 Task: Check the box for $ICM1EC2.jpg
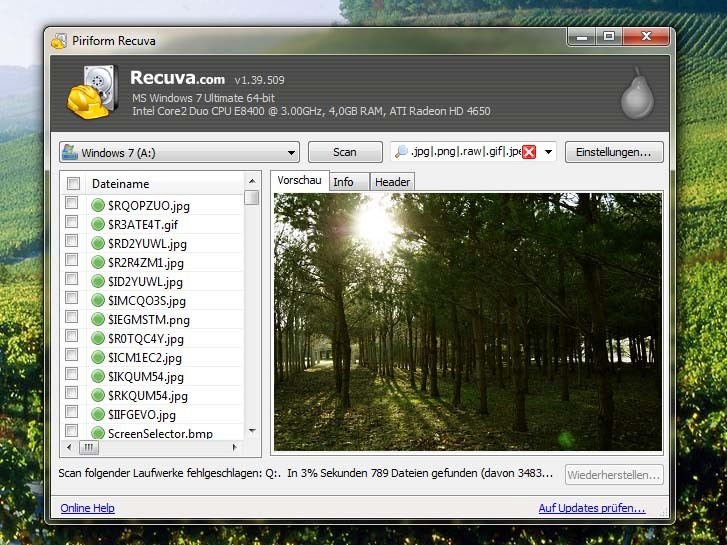pos(71,355)
